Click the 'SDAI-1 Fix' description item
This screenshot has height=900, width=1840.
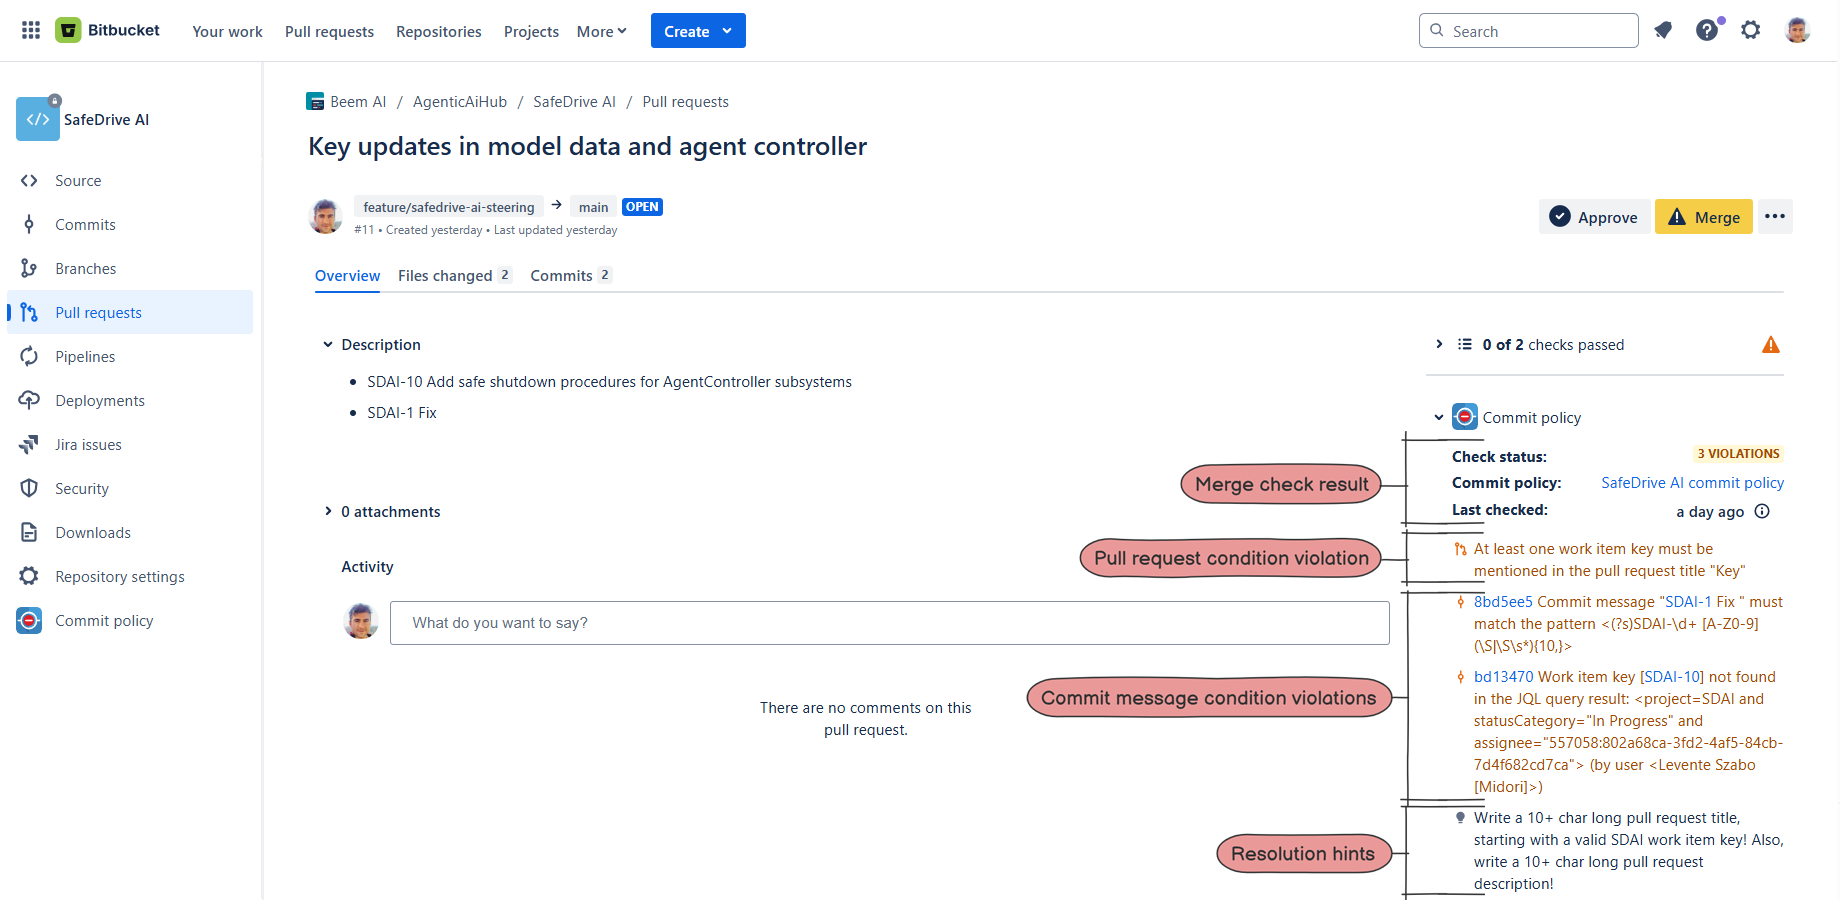401,413
